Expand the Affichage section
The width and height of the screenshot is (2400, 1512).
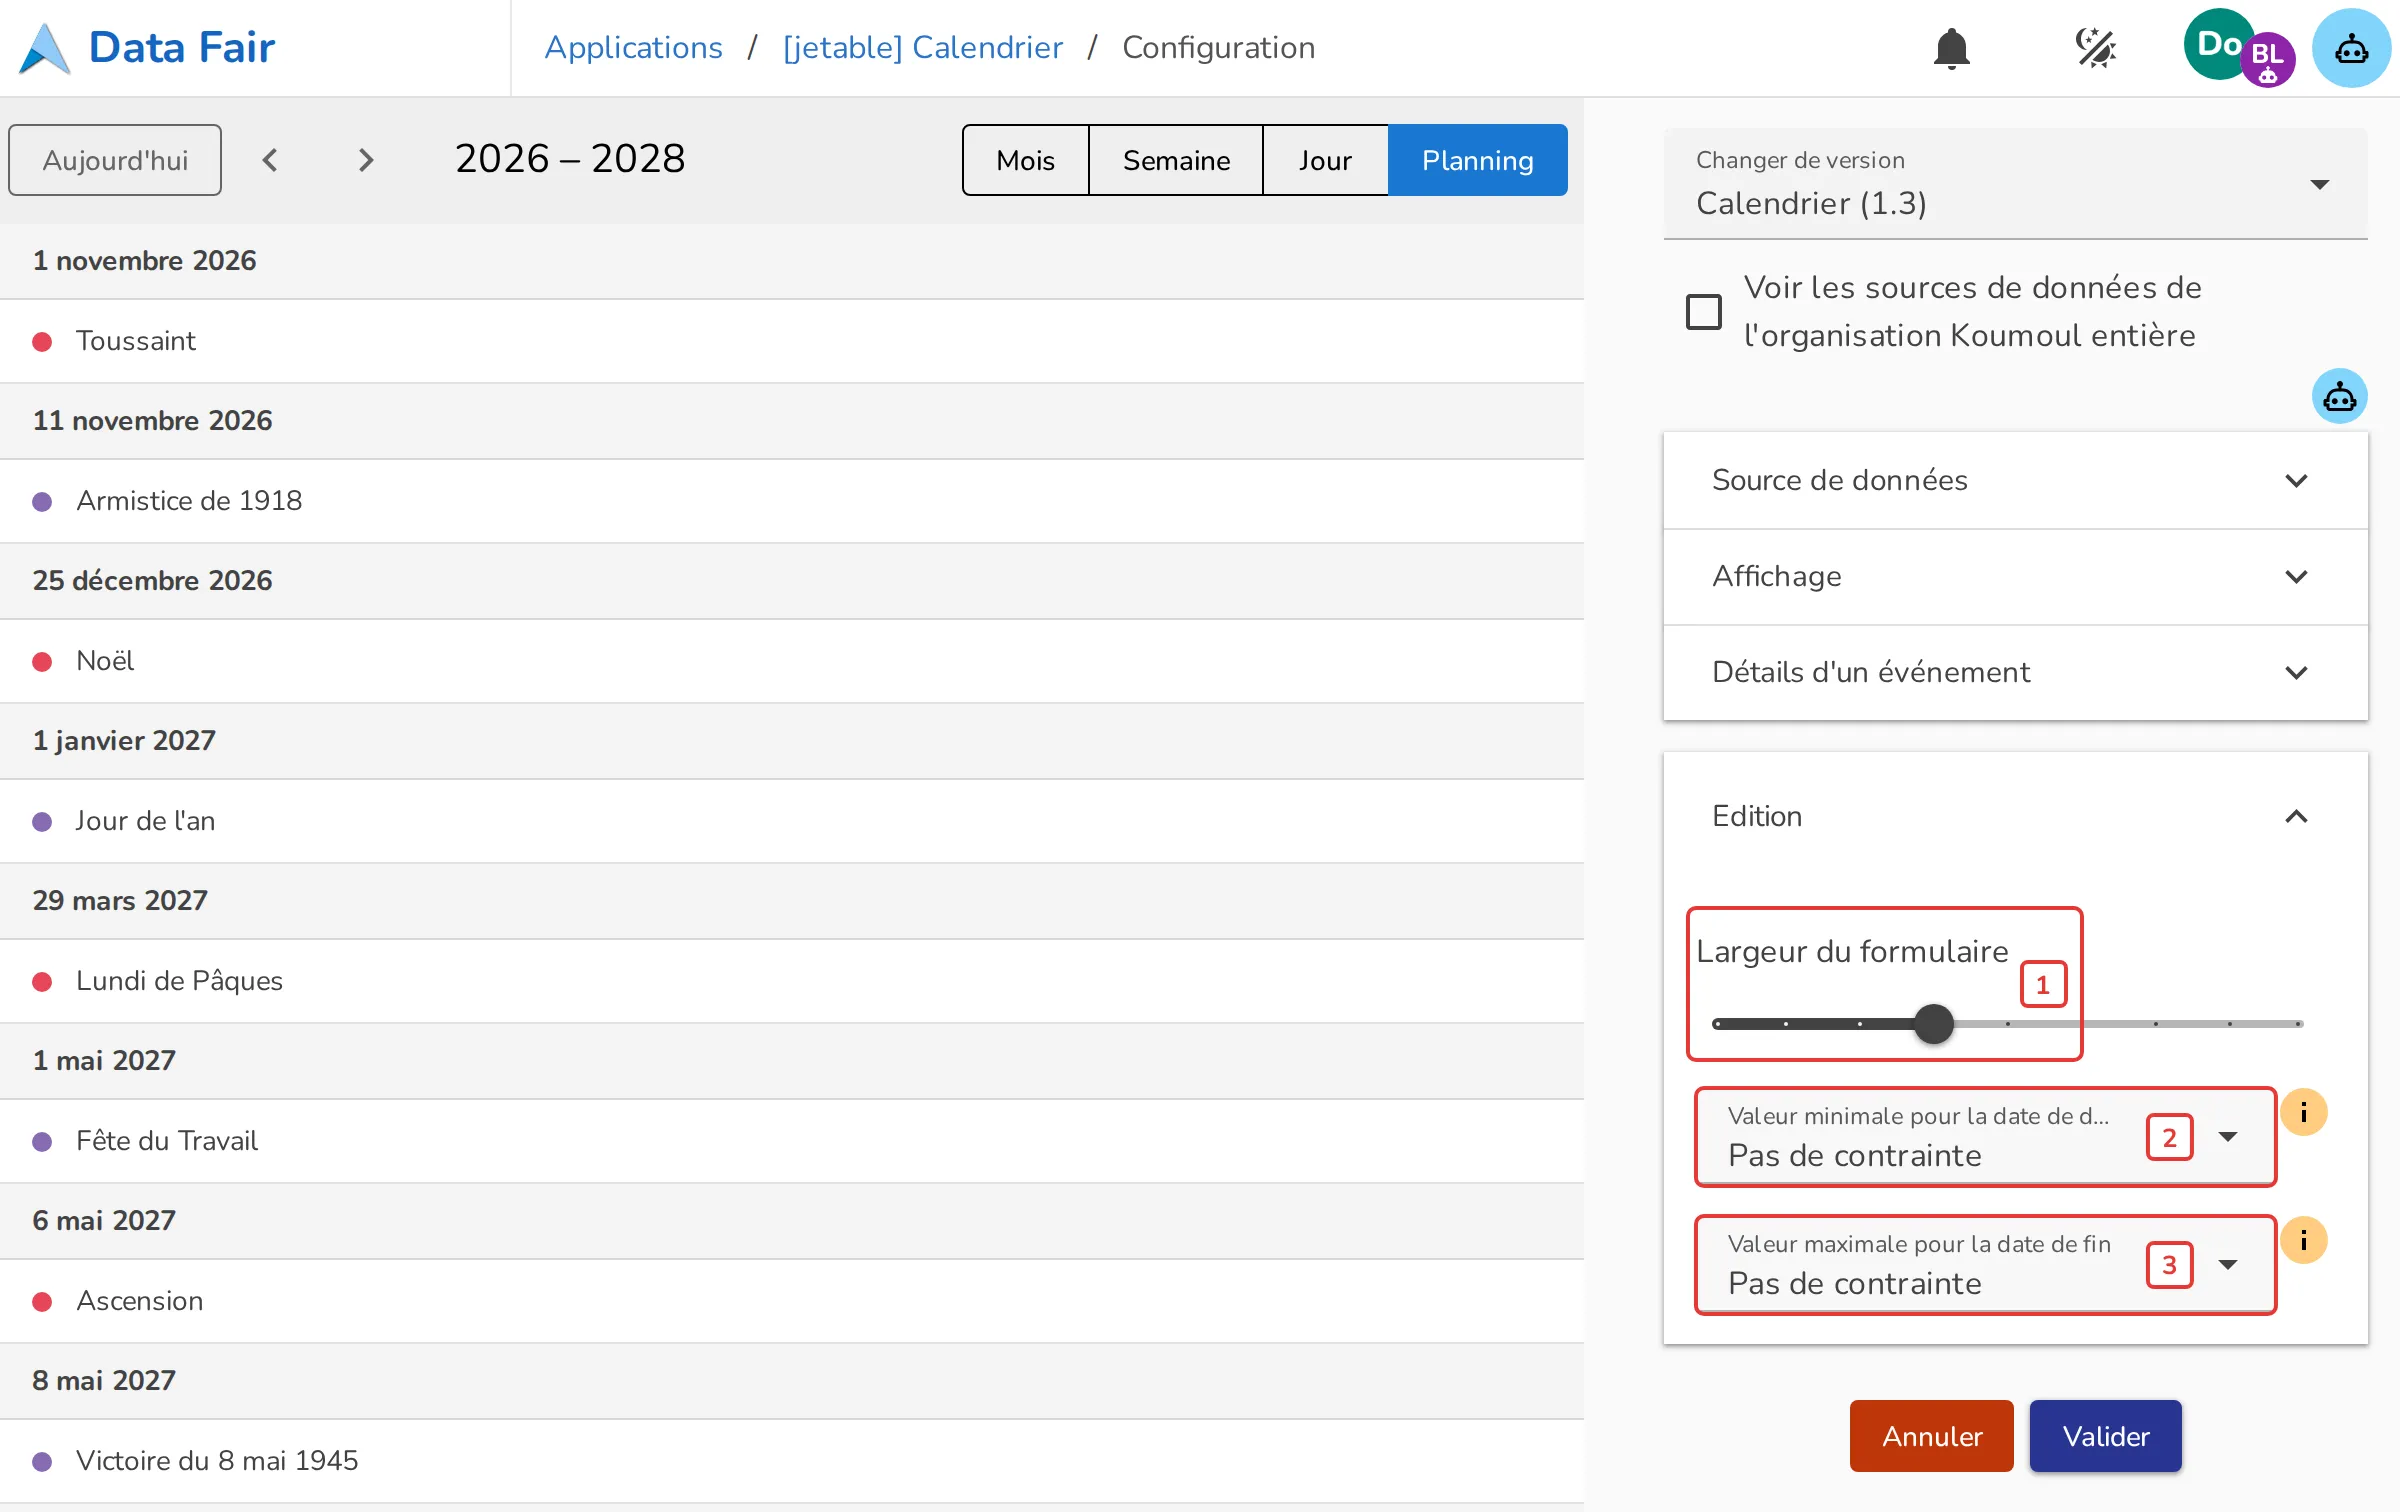2015,576
